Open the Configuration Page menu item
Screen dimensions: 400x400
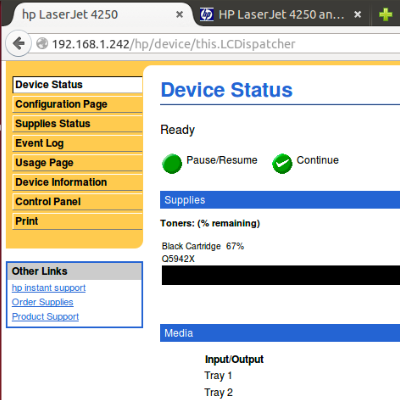coord(77,104)
